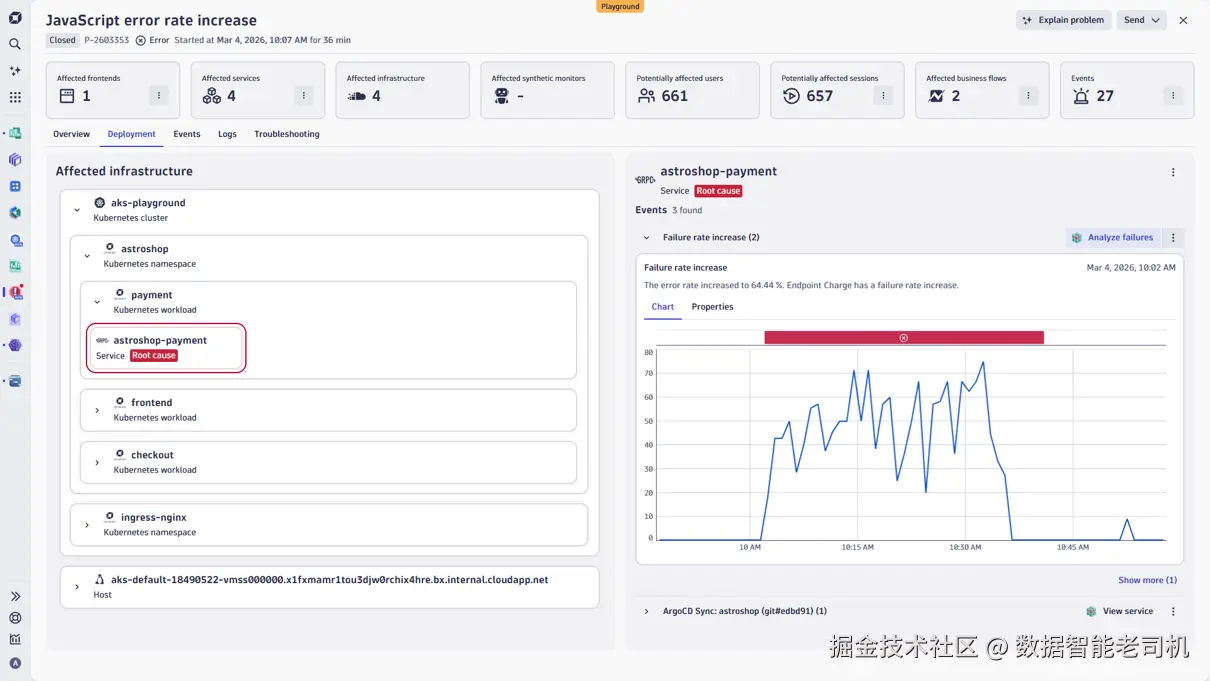Click the host icon beside aks-default

point(99,579)
